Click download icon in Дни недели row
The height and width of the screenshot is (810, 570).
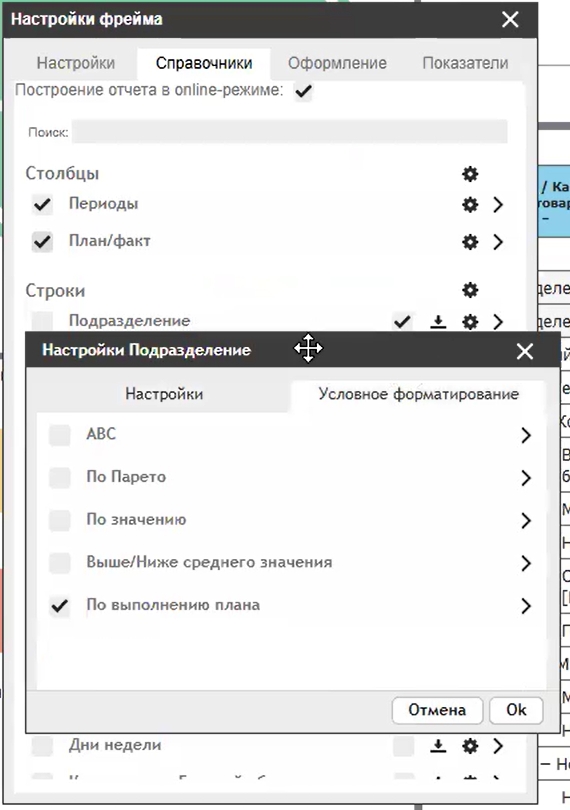pyautogui.click(x=438, y=745)
